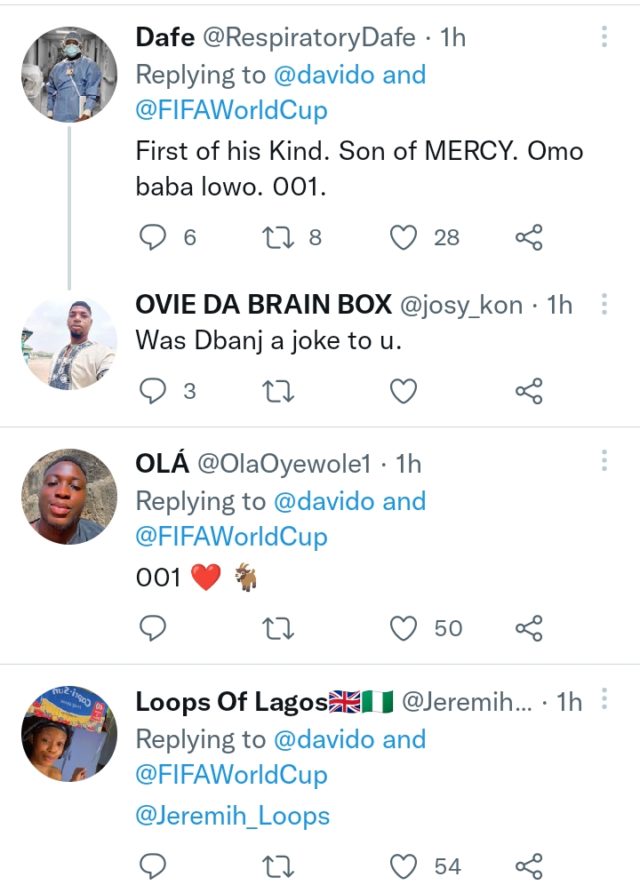Reply to OVIE DA BRAIN BOX tweet
640x893 pixels.
click(152, 392)
